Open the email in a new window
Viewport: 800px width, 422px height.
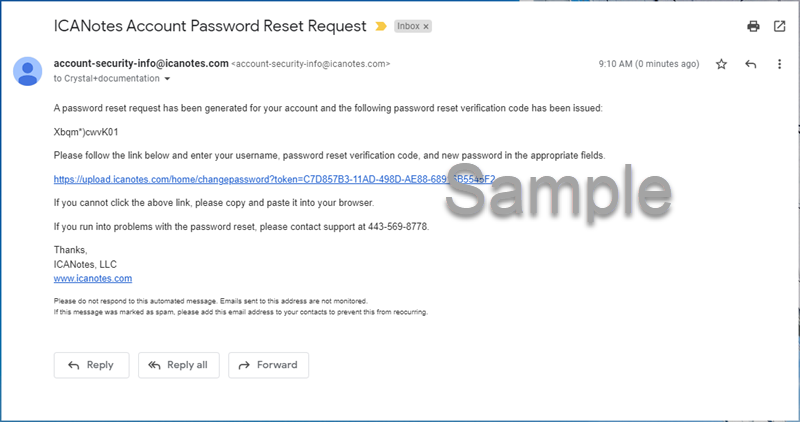779,27
